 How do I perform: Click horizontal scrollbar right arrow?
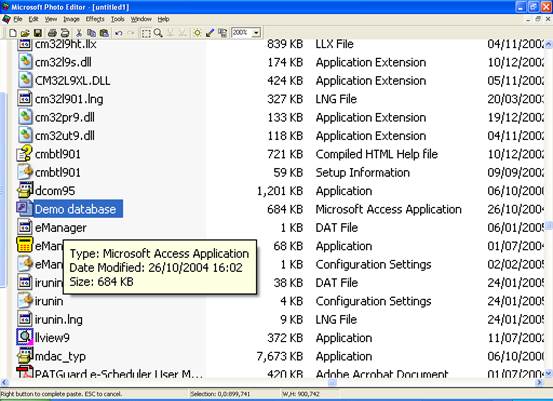pyautogui.click(x=540, y=382)
